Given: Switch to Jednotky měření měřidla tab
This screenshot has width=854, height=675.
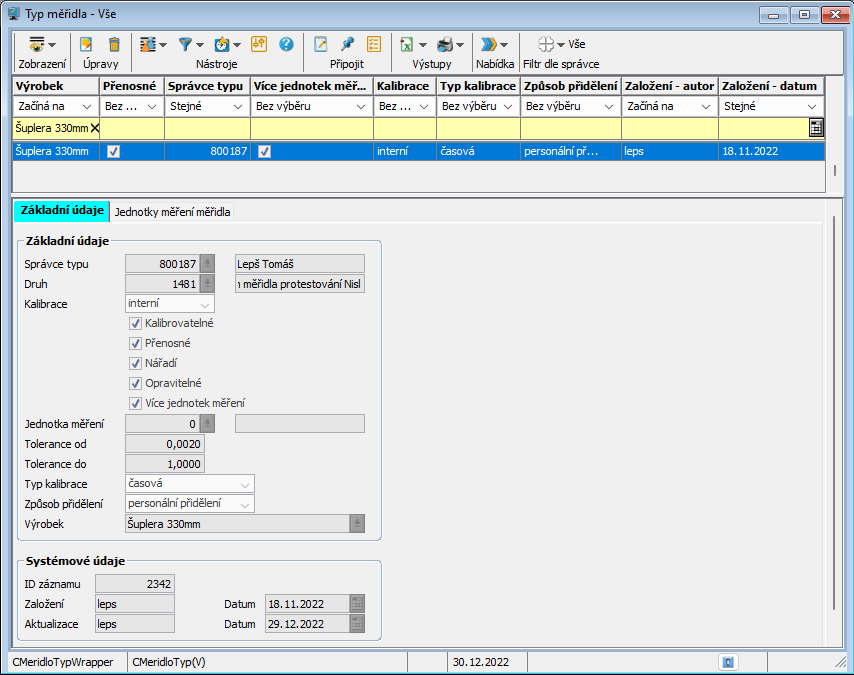Looking at the screenshot, I should pyautogui.click(x=172, y=212).
